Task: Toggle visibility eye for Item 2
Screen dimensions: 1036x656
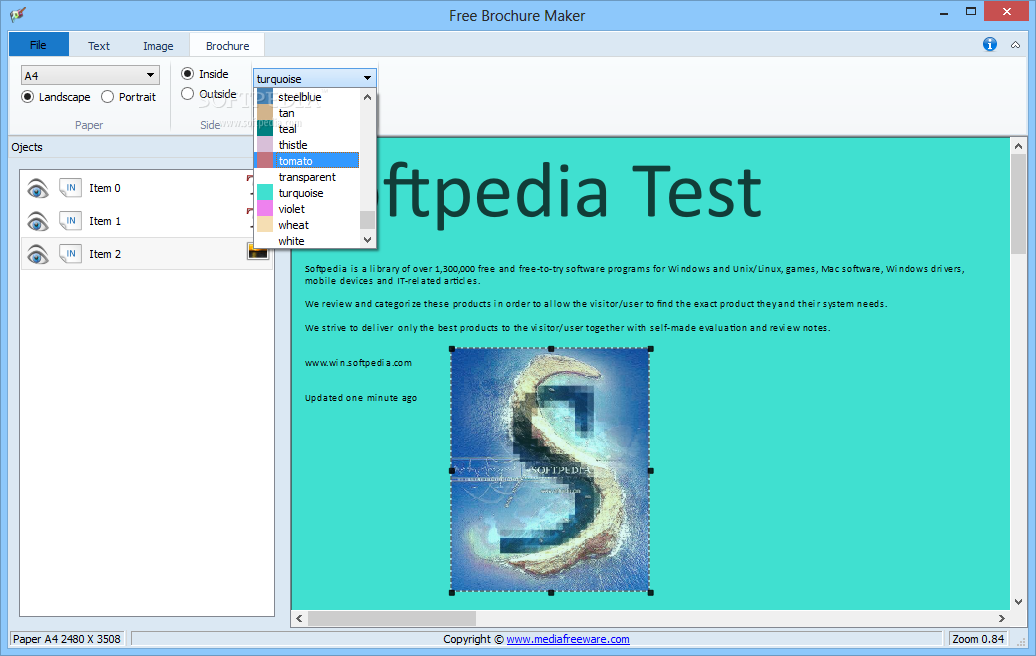Action: pyautogui.click(x=38, y=254)
